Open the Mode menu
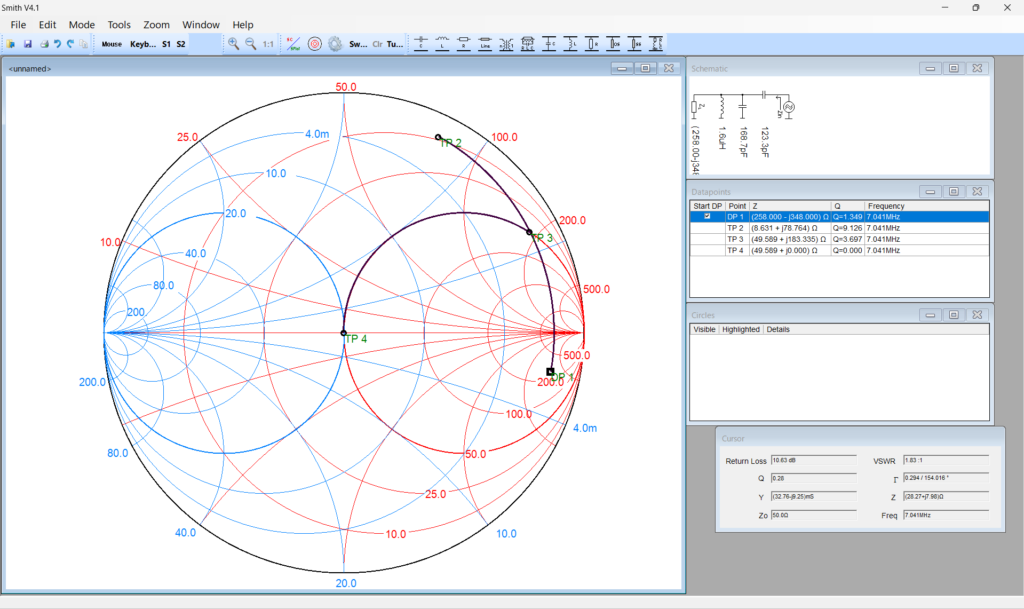Viewport: 1024px width, 609px height. pyautogui.click(x=82, y=24)
